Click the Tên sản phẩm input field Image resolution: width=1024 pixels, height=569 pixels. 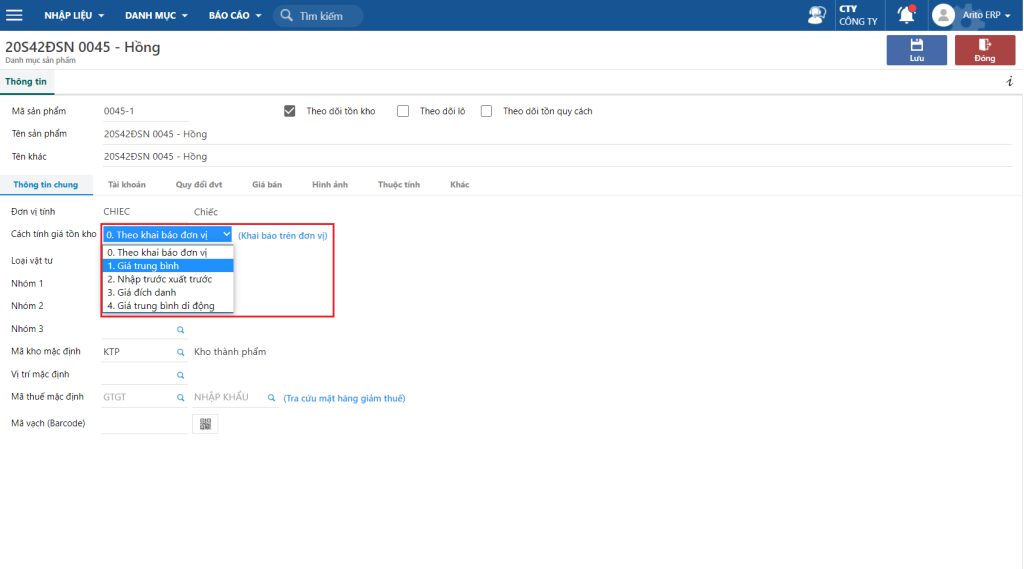click(x=556, y=134)
